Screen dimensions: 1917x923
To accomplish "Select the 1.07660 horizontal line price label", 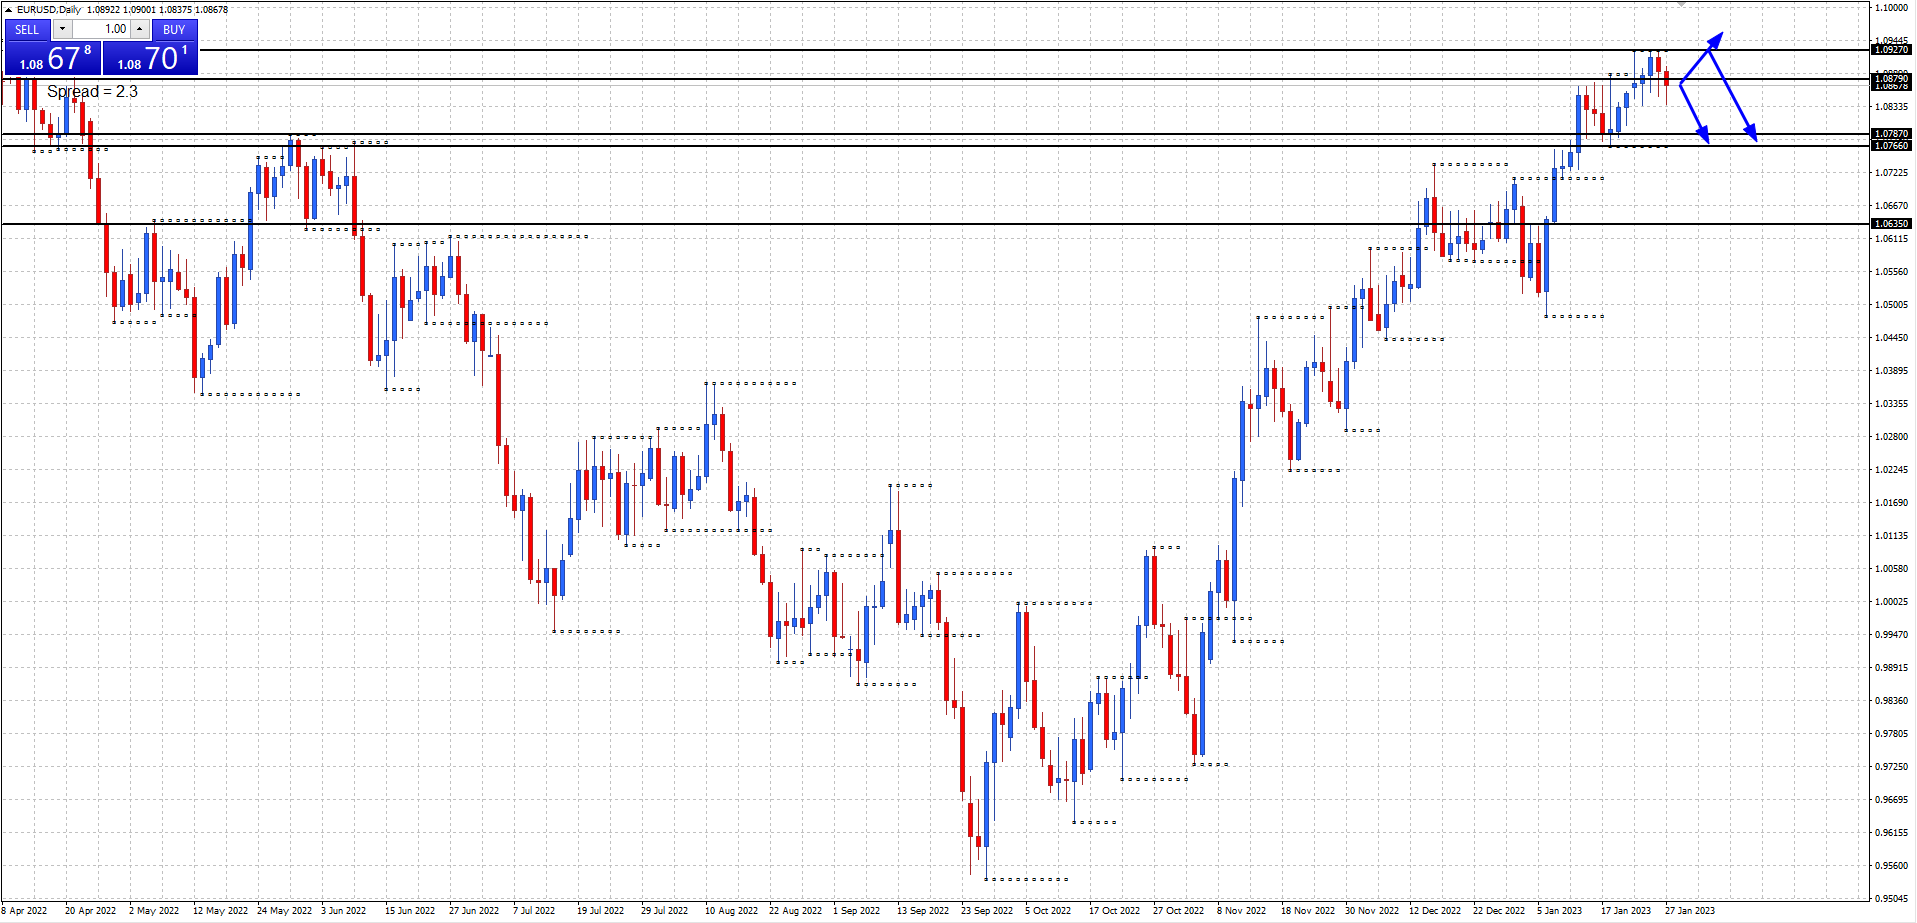I will (x=1891, y=146).
